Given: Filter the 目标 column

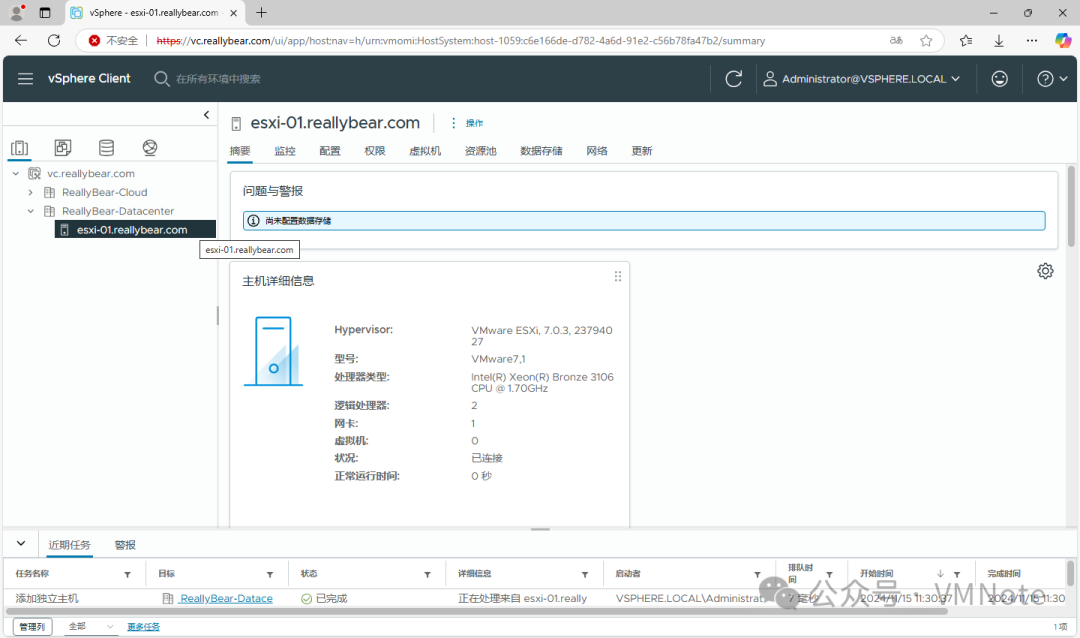Looking at the screenshot, I should click(270, 575).
